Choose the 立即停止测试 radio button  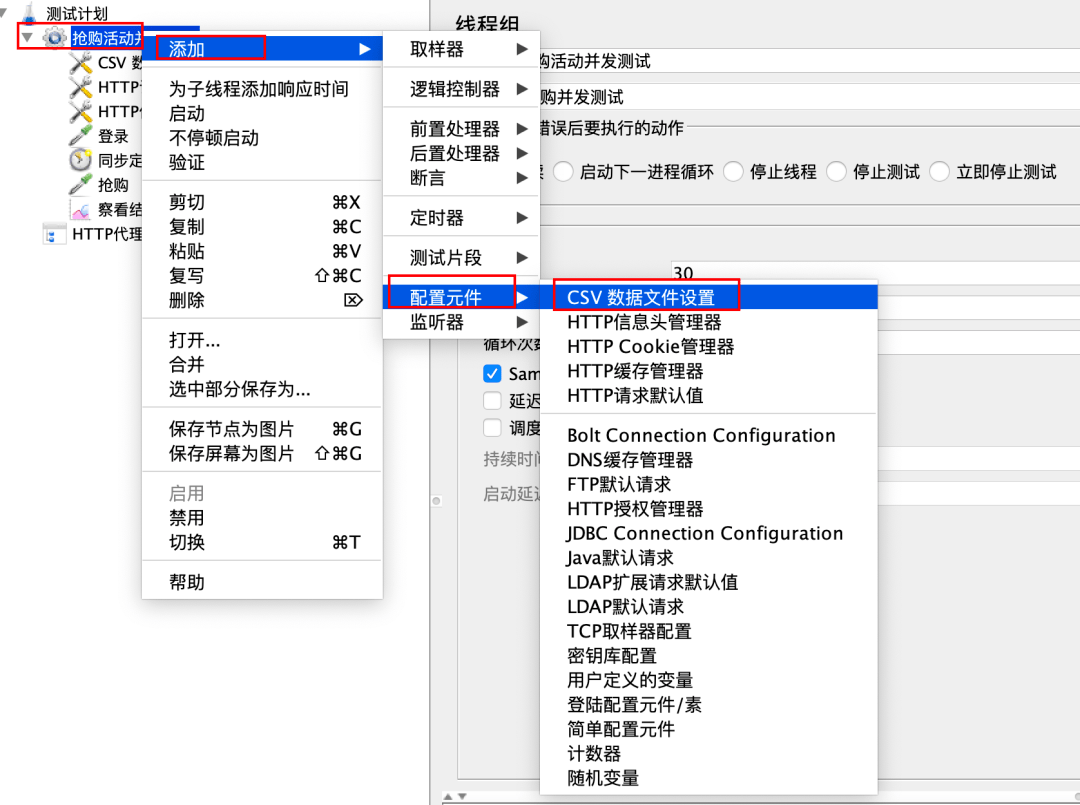tap(939, 171)
